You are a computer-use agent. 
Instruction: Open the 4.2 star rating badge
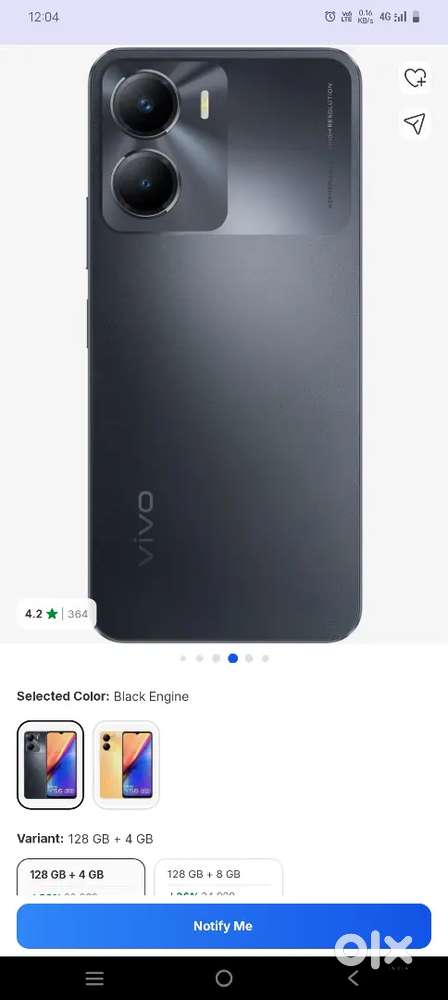[56, 614]
